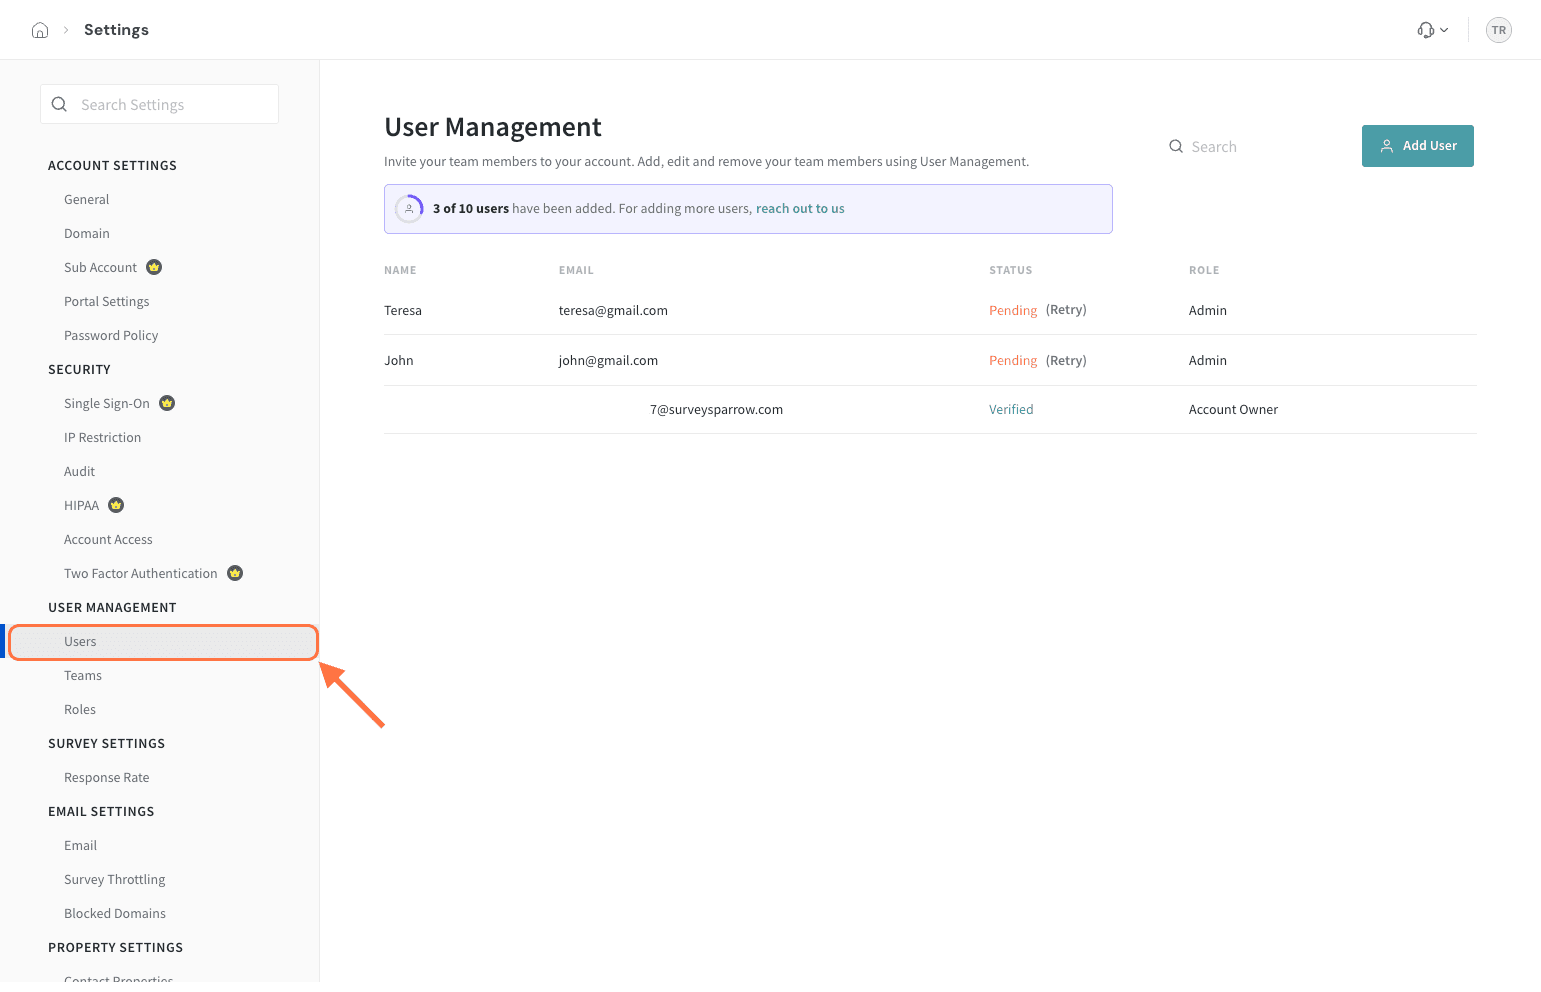
Task: Follow the 'reach out to us' link
Action: pyautogui.click(x=800, y=209)
